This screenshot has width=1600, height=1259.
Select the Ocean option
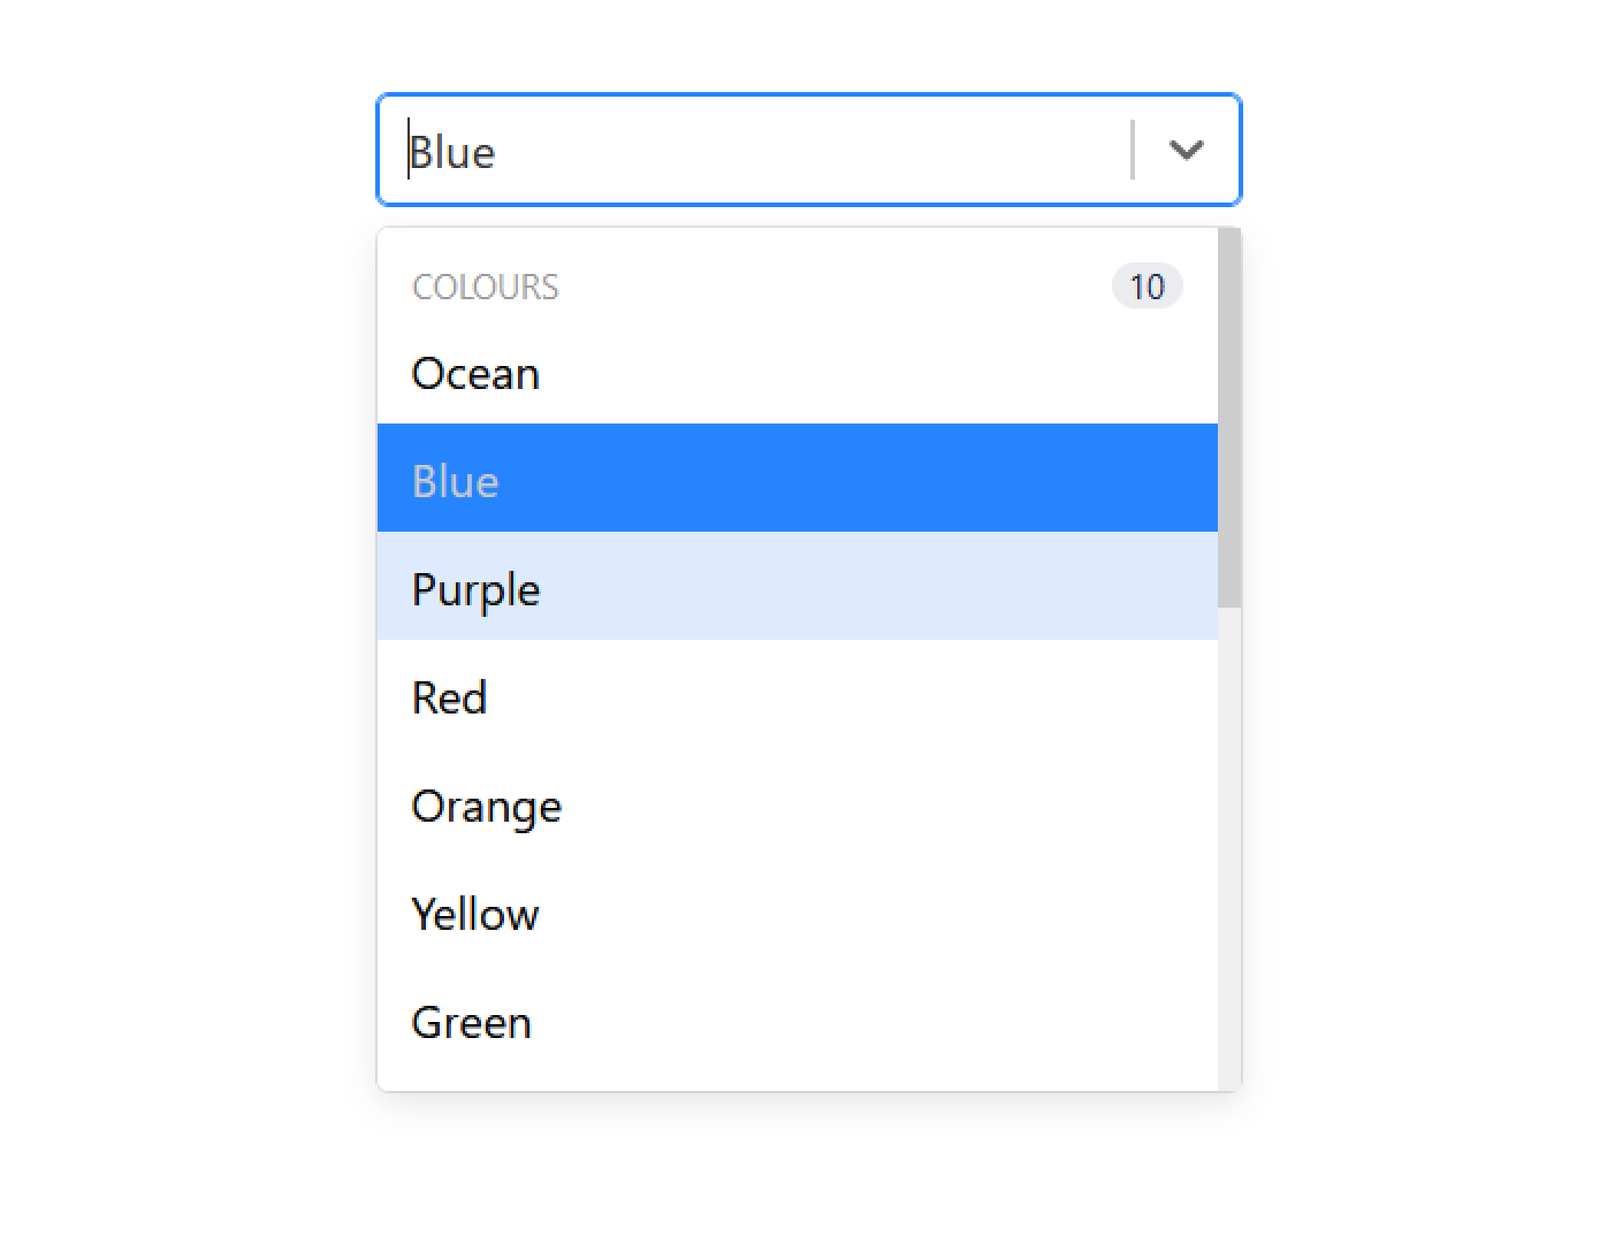tap(476, 373)
